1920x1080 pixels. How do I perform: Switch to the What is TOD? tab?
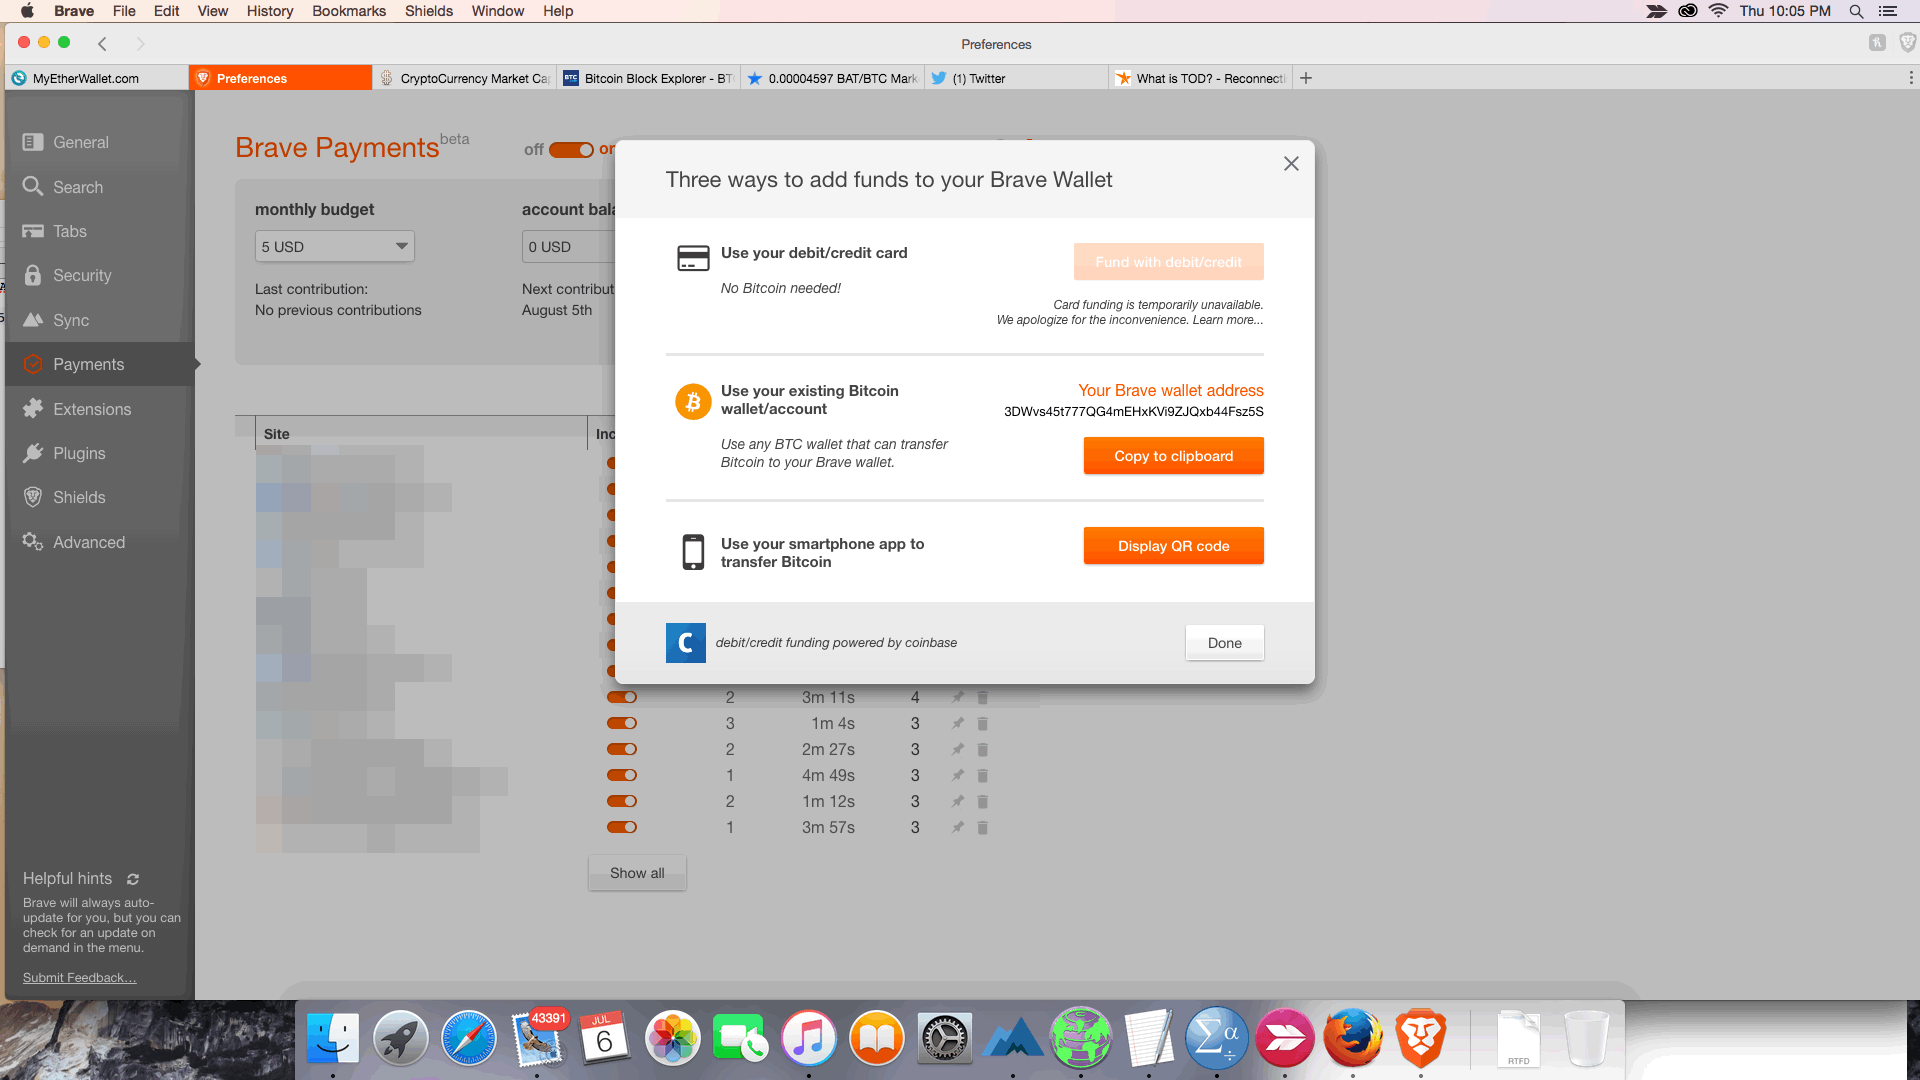tap(1200, 78)
